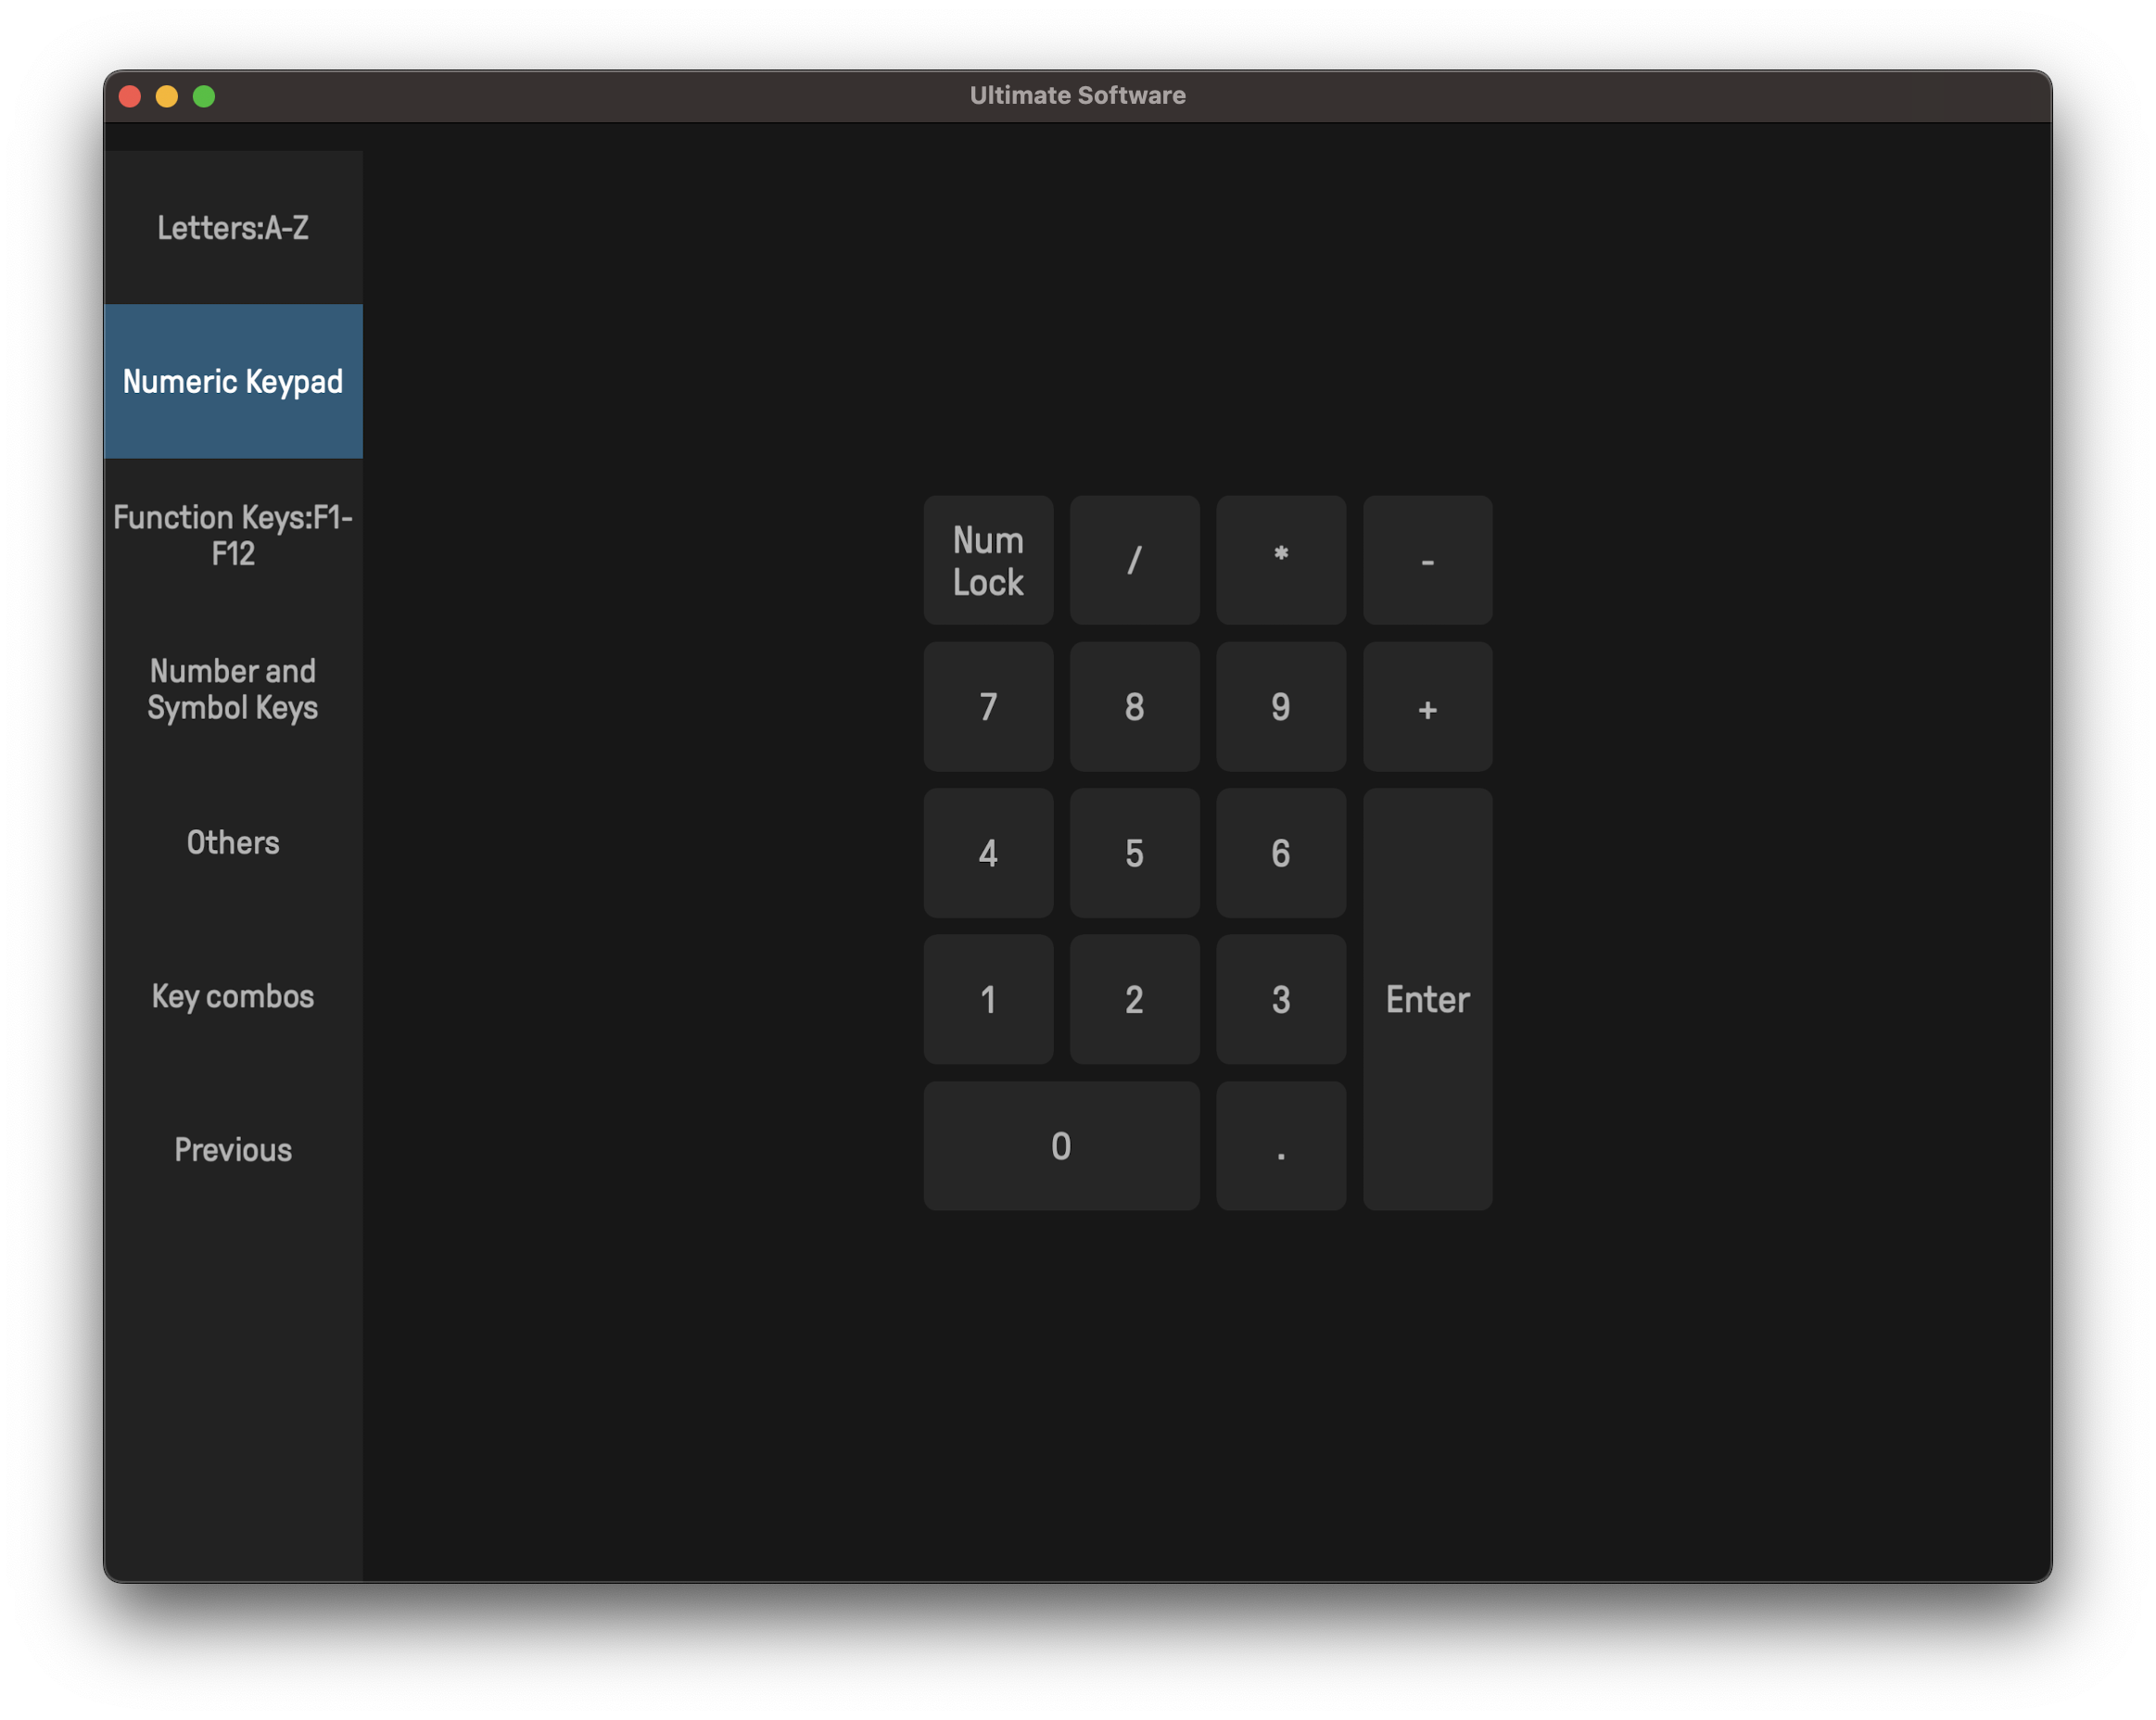The width and height of the screenshot is (2156, 1720).
Task: Switch to Function Keys:F1-F12 tab
Action: tap(233, 535)
